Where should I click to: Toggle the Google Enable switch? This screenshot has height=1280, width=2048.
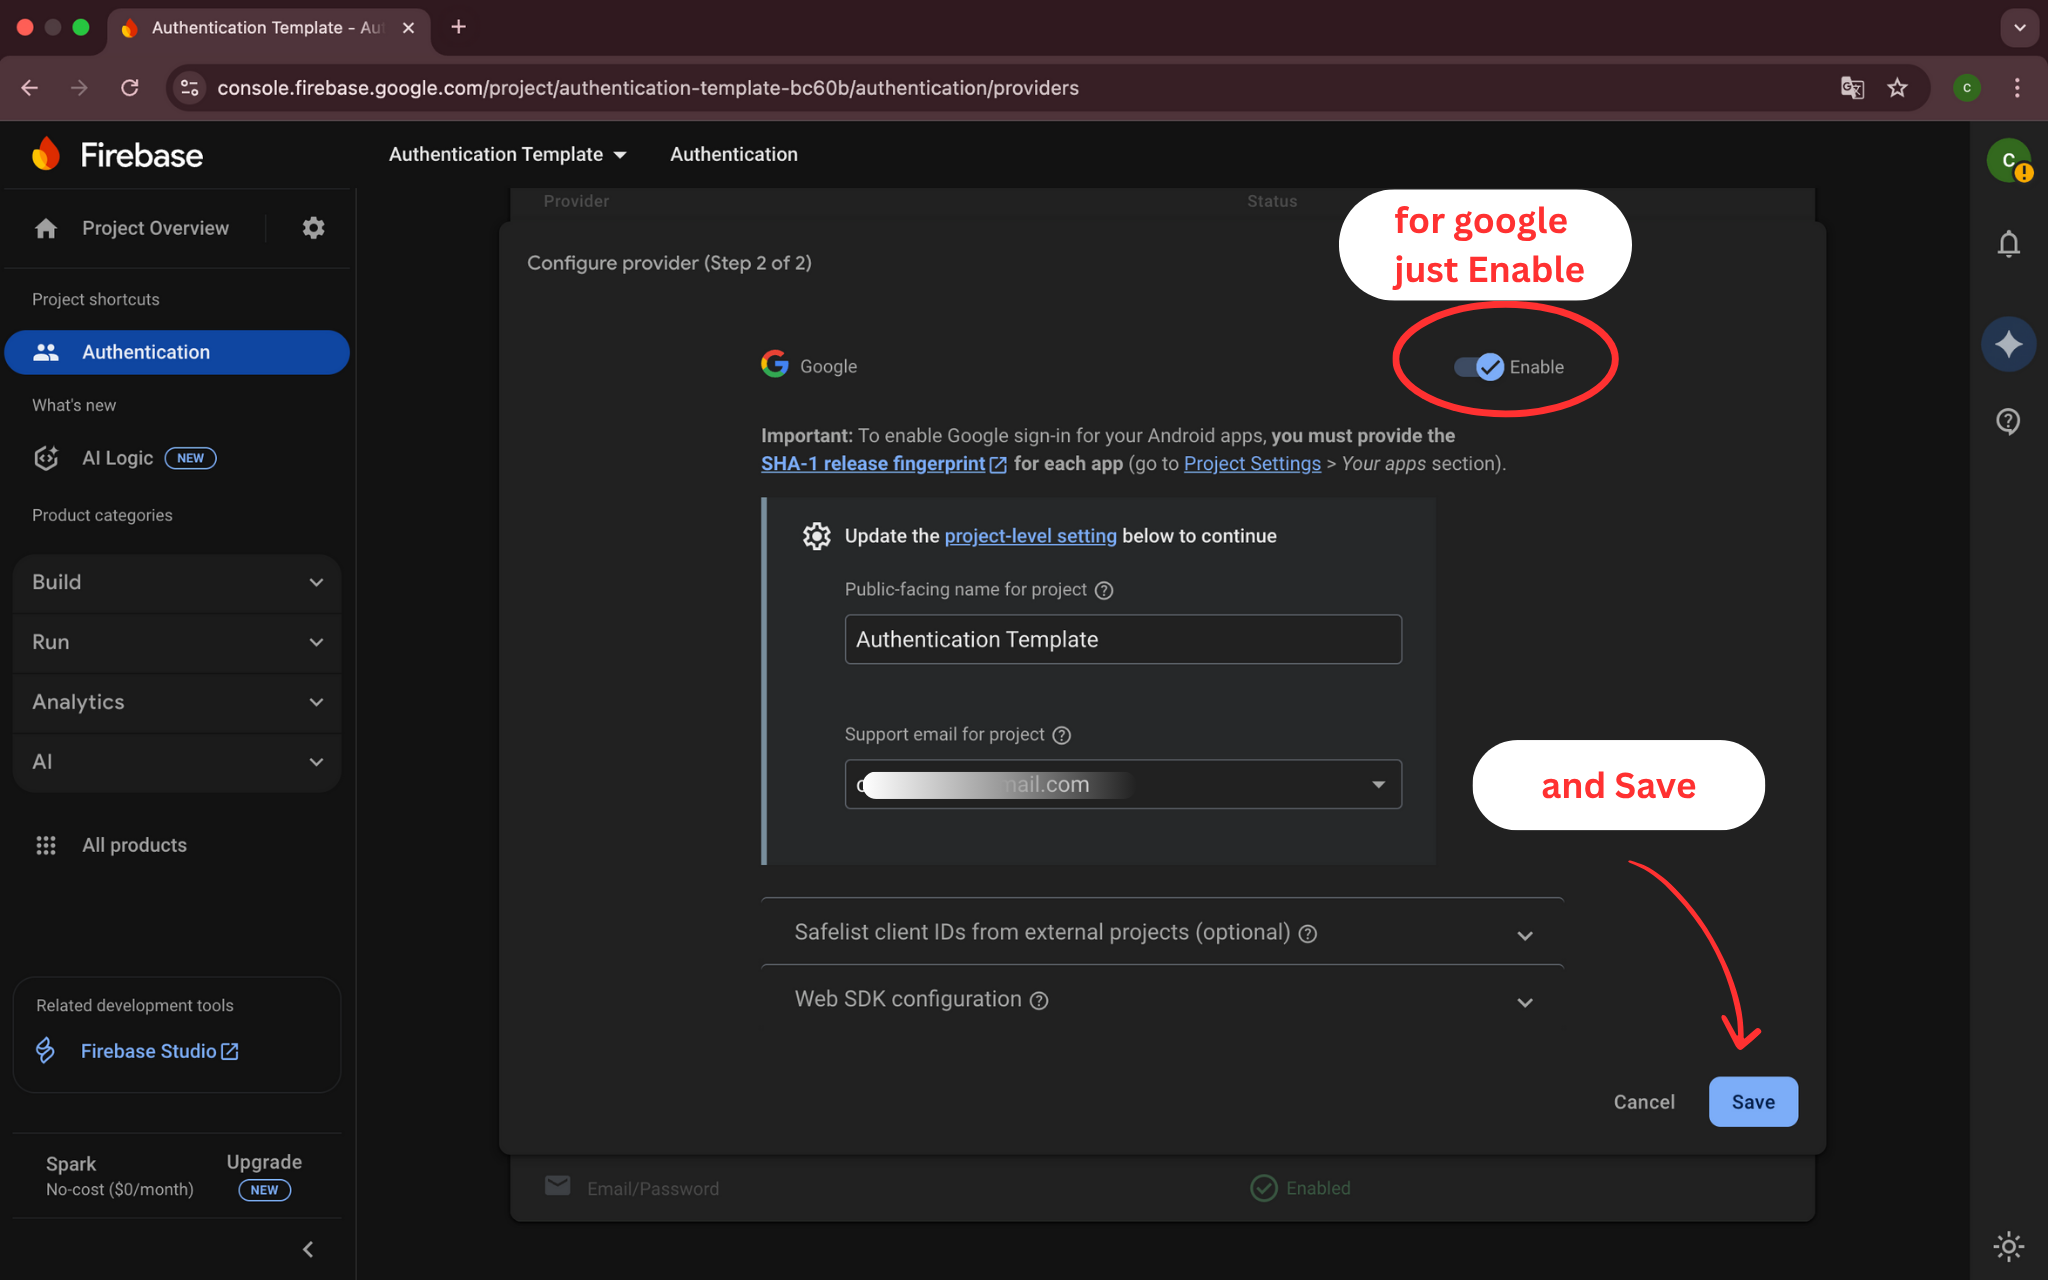1479,367
